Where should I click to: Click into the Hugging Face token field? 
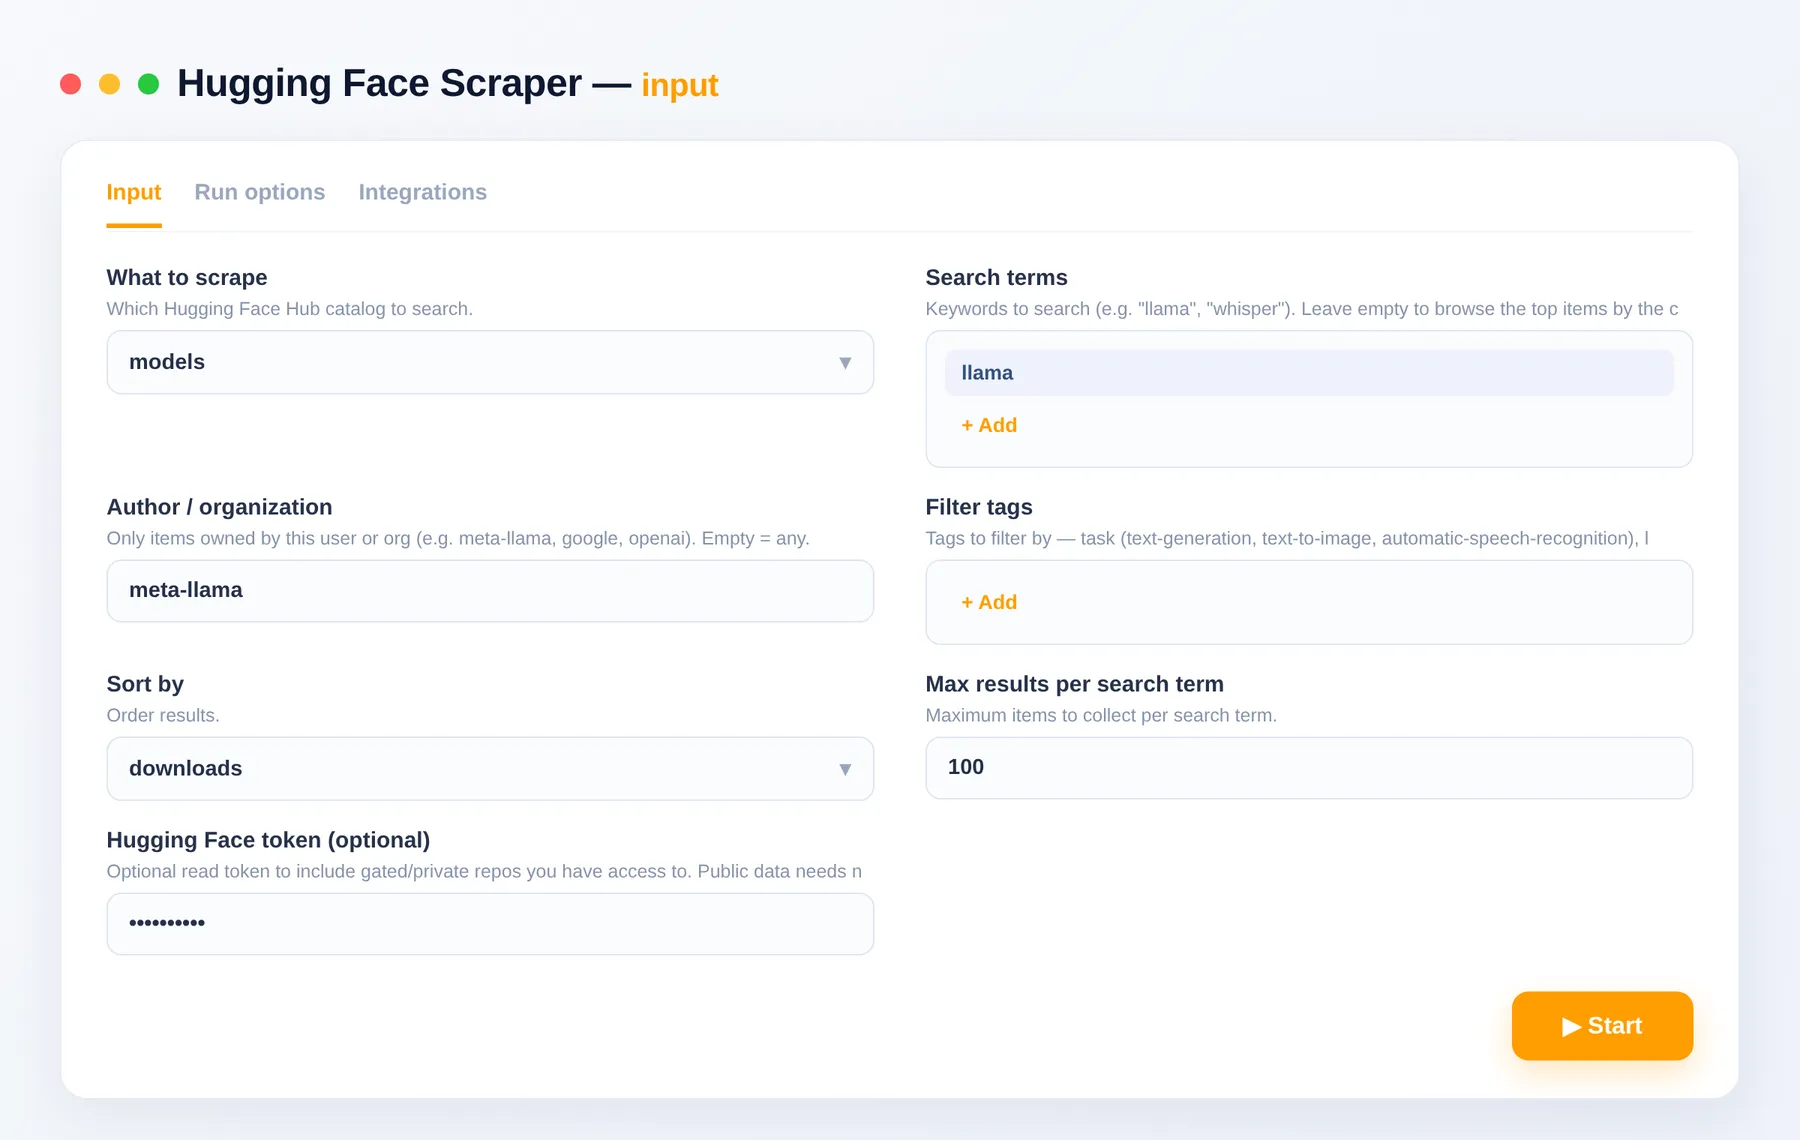click(490, 924)
